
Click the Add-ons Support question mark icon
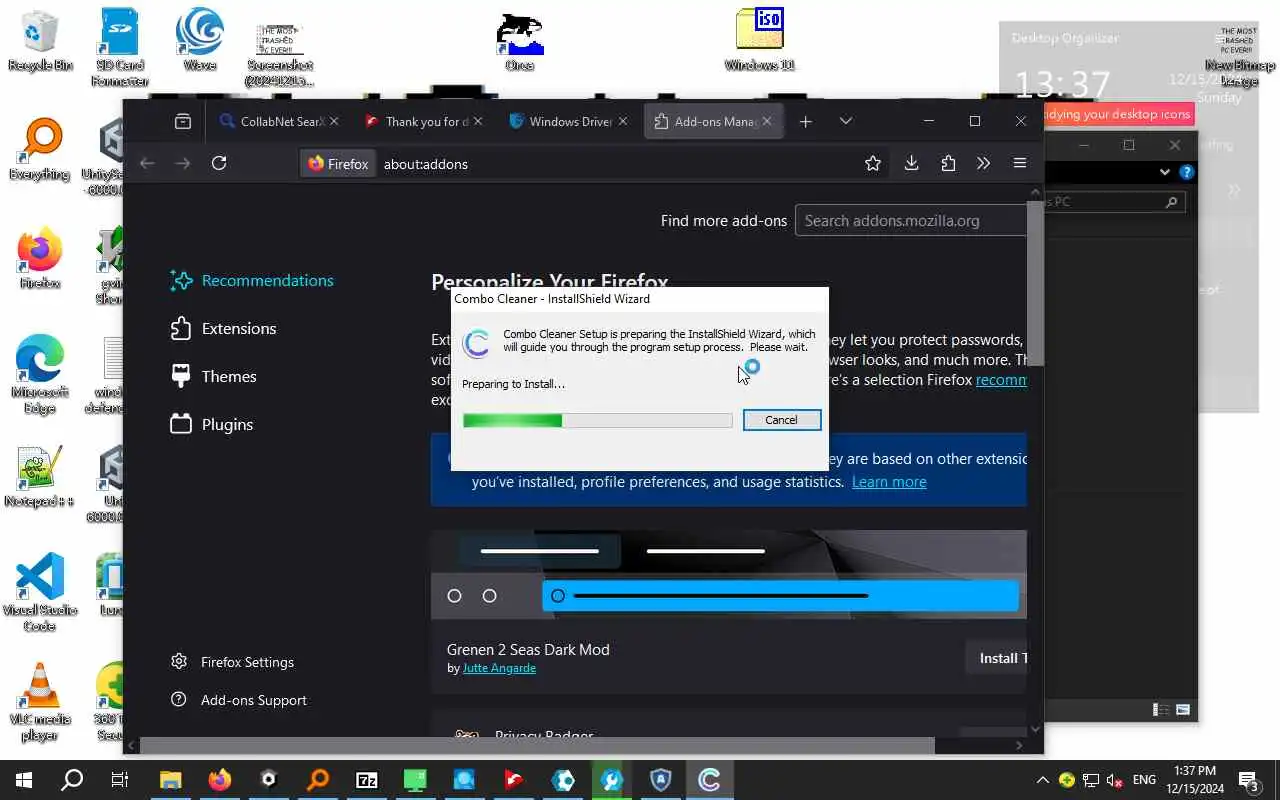tap(179, 699)
